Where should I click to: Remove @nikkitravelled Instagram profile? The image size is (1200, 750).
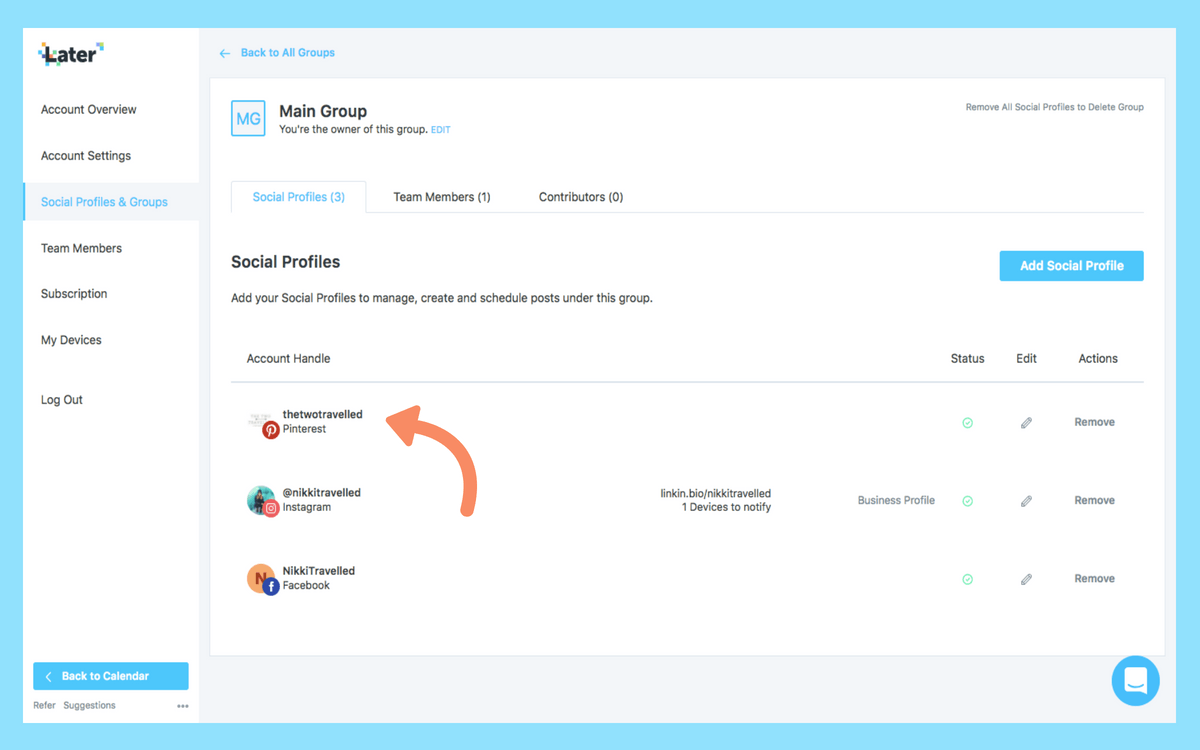1094,500
